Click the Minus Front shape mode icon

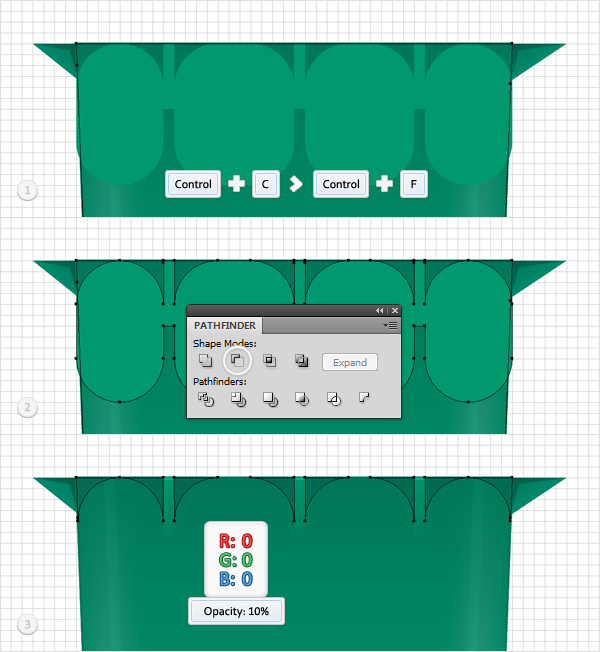click(x=237, y=361)
